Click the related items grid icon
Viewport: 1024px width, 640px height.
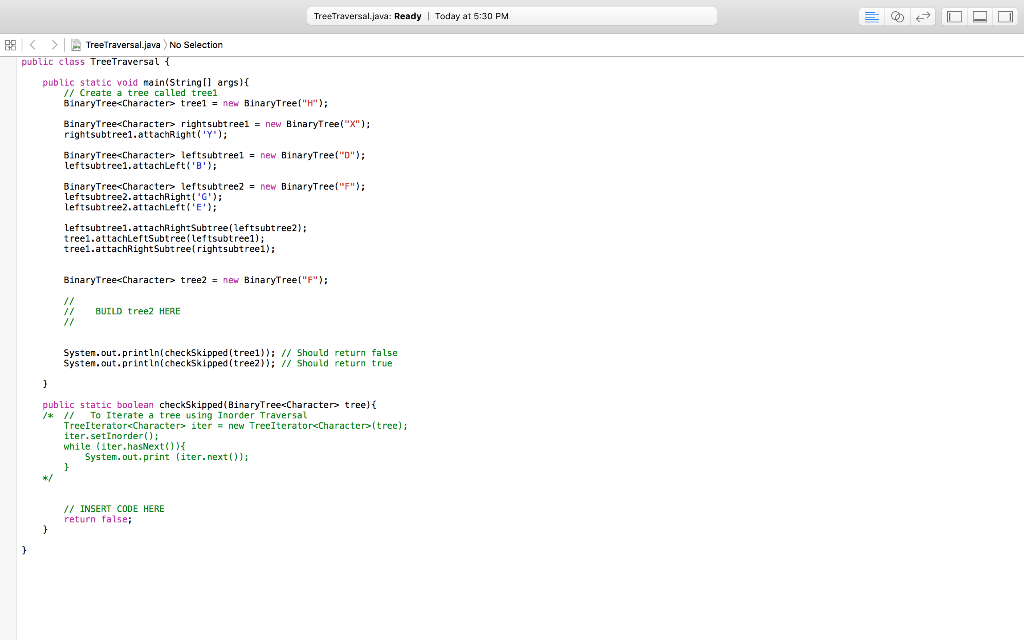10,45
